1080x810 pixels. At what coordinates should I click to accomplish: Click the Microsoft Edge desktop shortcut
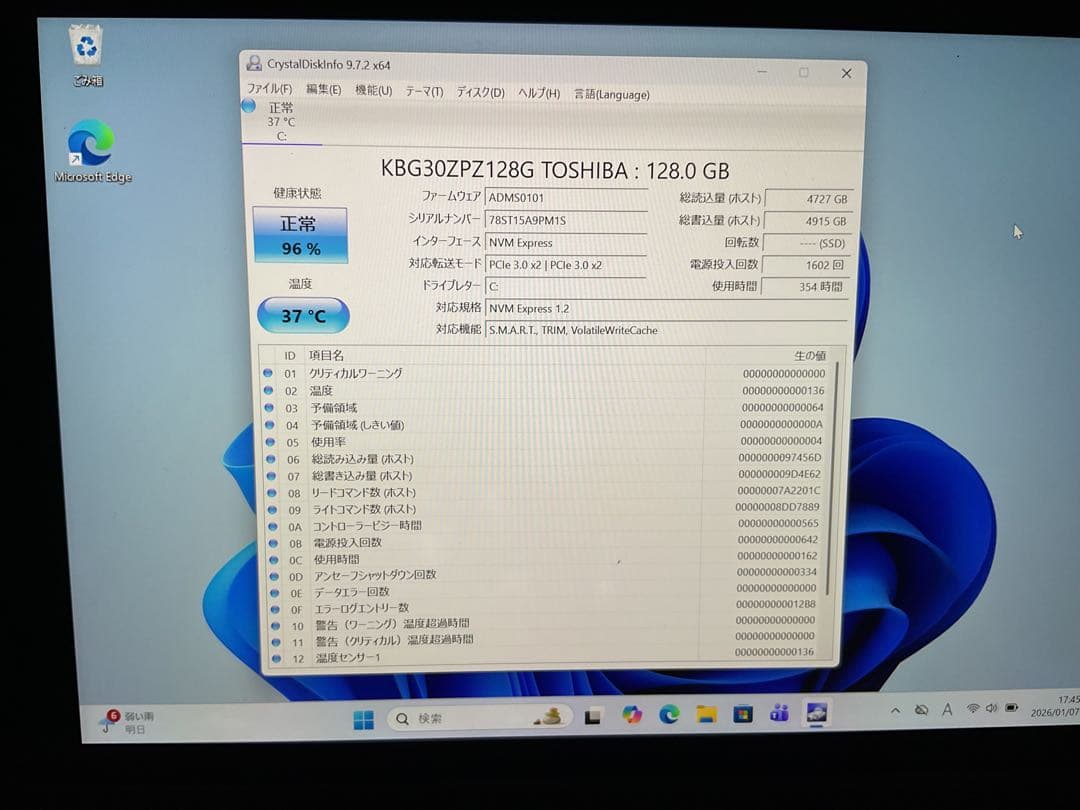(x=92, y=151)
